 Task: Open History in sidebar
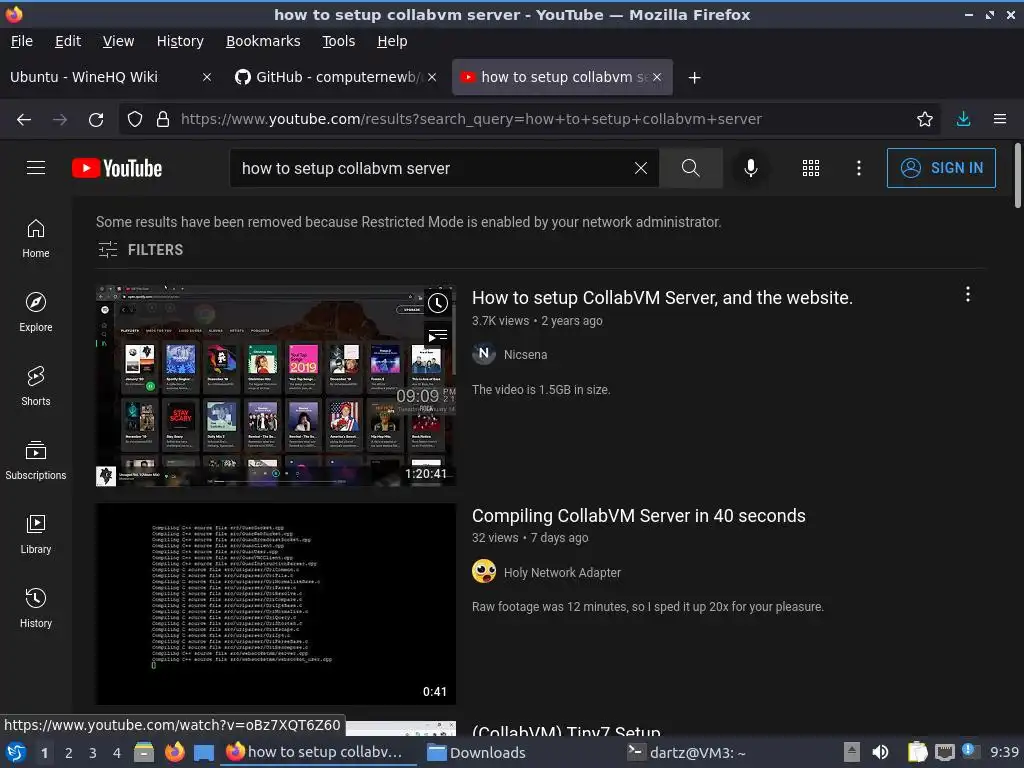point(36,608)
